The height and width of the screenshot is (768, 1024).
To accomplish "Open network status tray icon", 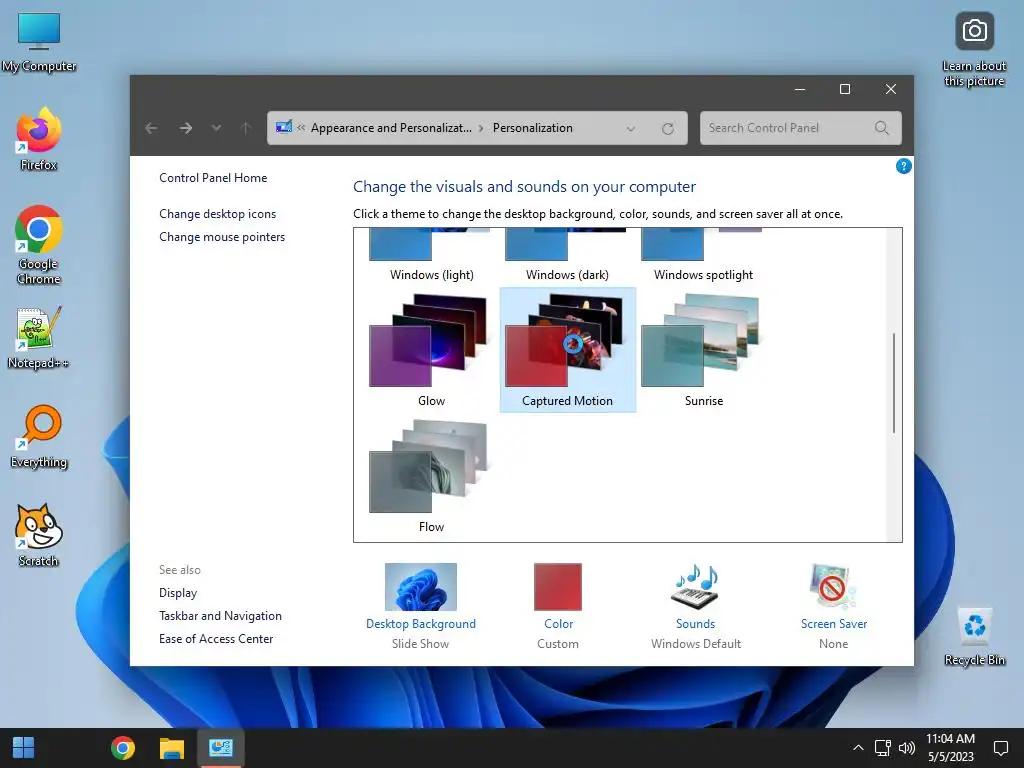I will (883, 748).
